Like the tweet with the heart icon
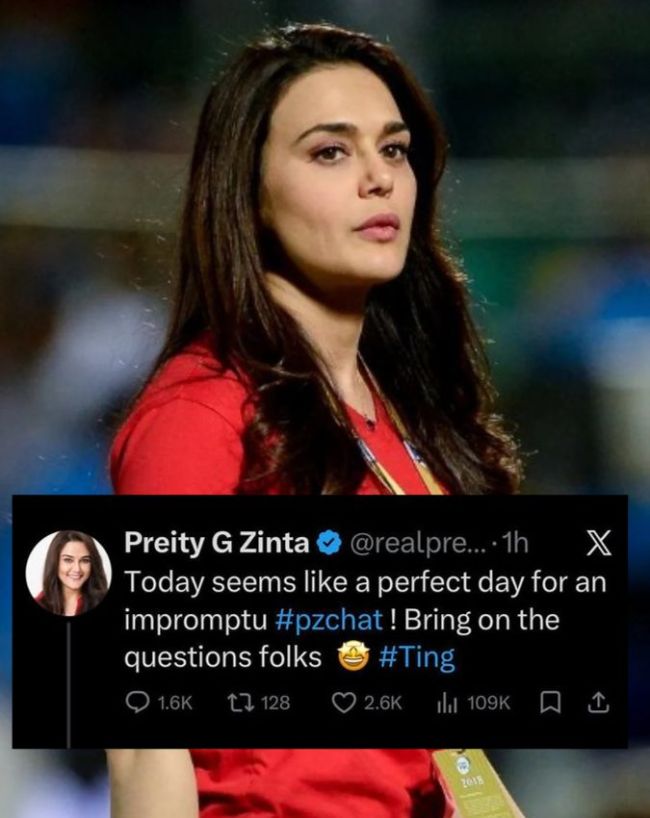The height and width of the screenshot is (818, 650). [x=344, y=703]
